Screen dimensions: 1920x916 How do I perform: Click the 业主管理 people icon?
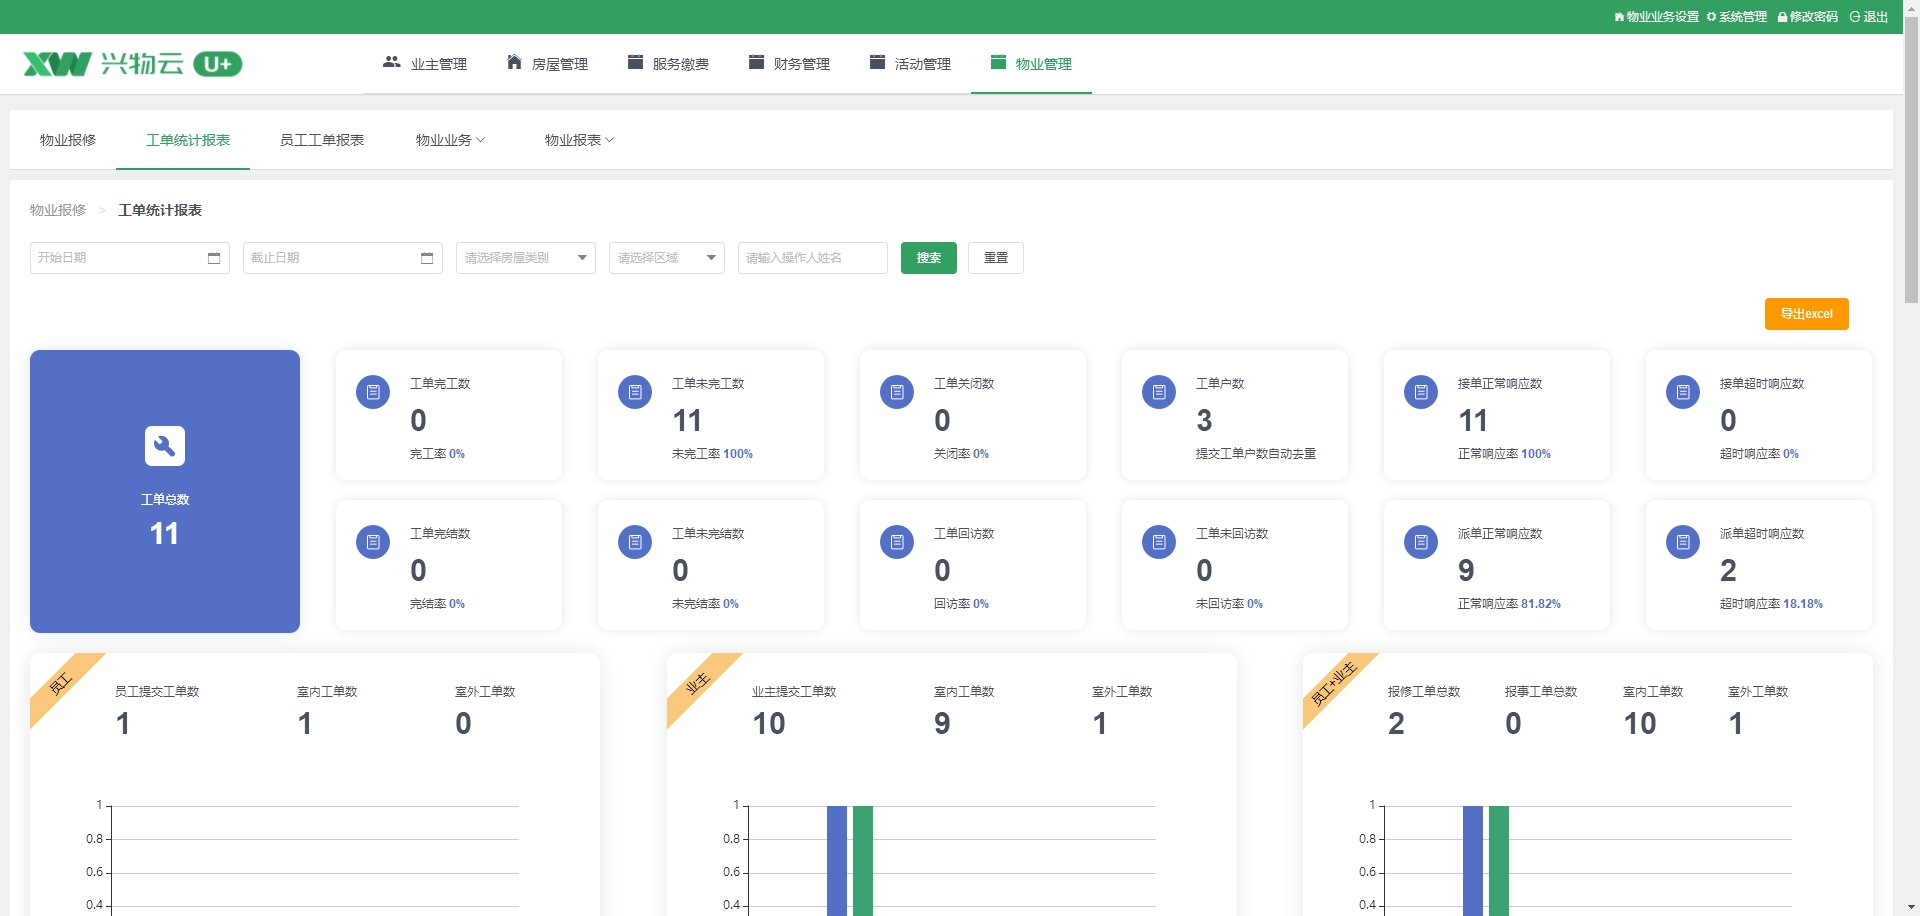pos(392,62)
